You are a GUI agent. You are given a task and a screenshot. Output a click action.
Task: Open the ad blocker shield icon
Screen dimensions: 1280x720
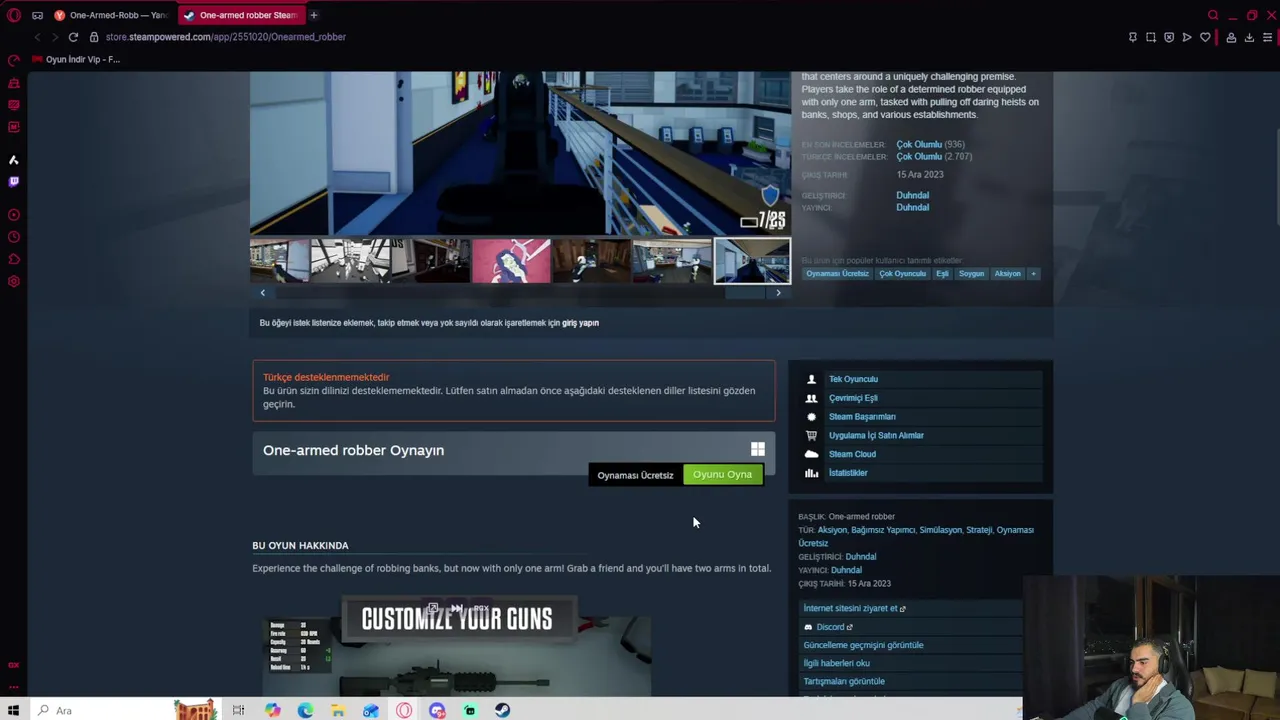click(x=1168, y=37)
